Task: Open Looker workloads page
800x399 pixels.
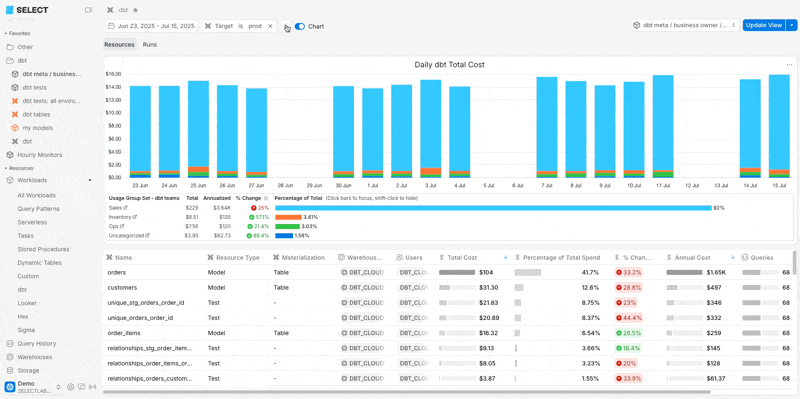Action: [x=26, y=303]
